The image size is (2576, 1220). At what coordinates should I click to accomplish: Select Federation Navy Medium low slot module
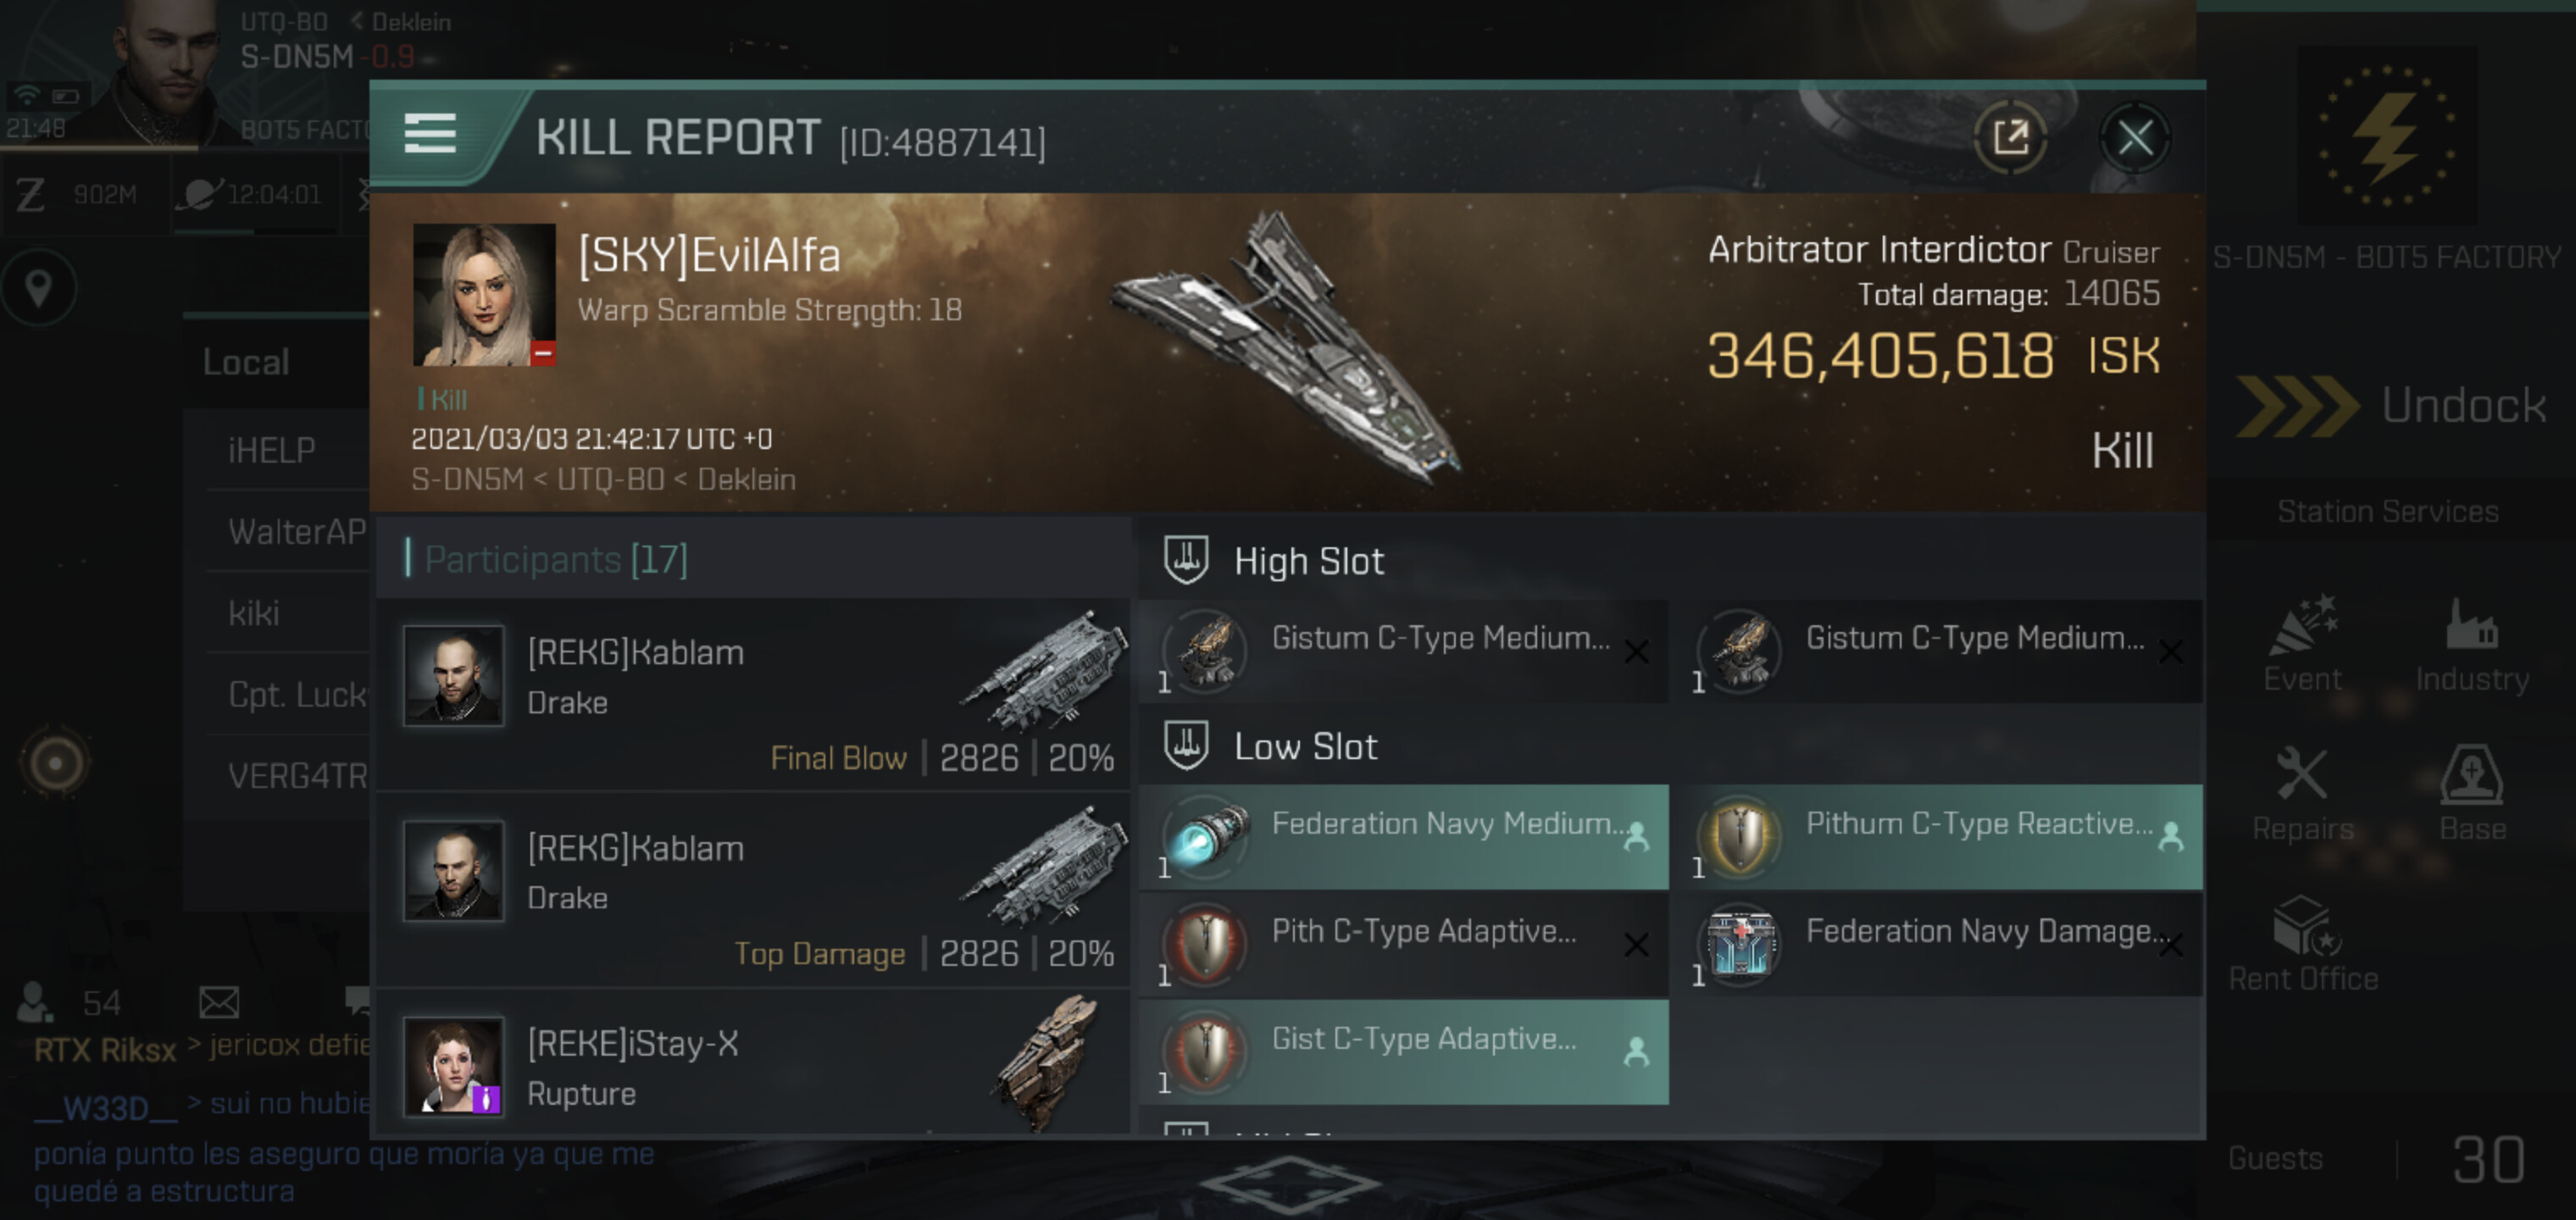pos(1403,837)
